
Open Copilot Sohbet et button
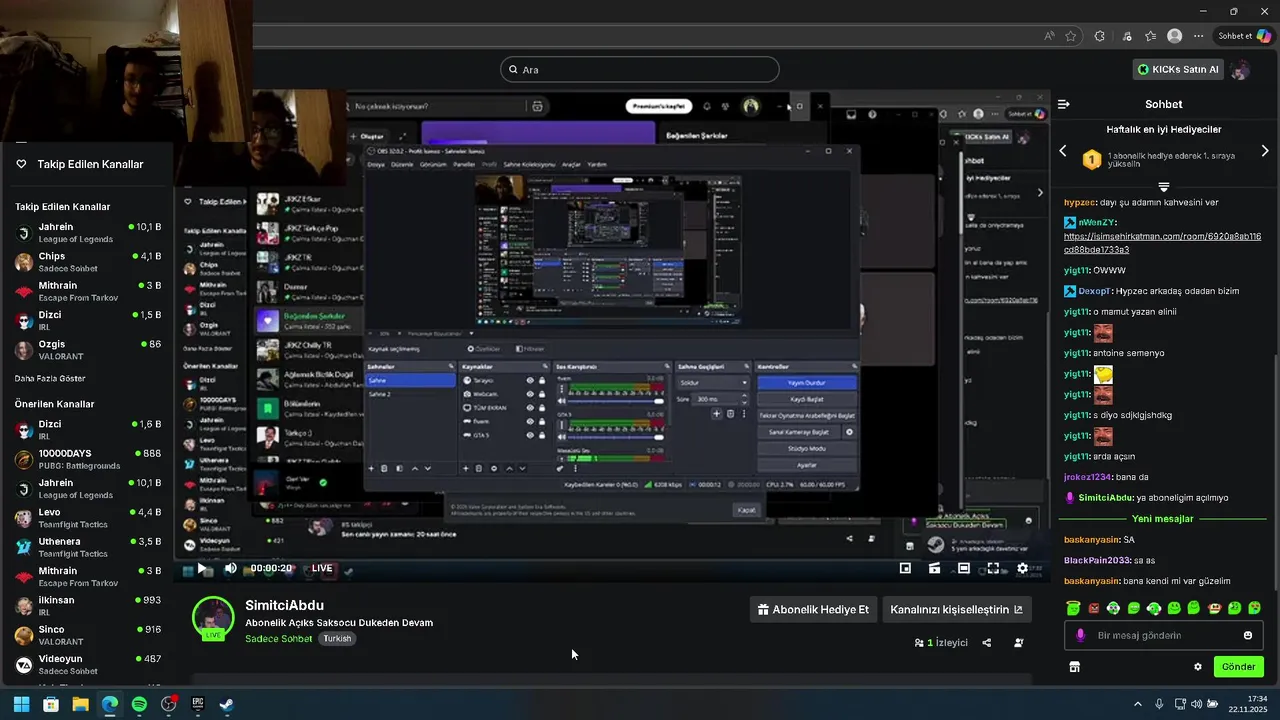click(x=1244, y=36)
